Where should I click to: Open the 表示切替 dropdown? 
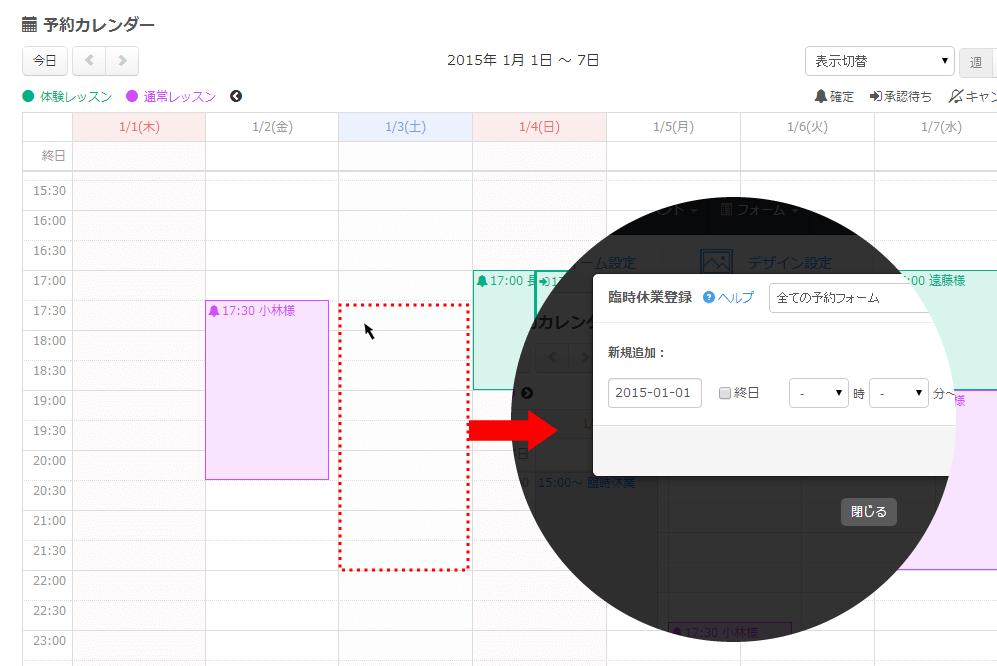[x=880, y=61]
